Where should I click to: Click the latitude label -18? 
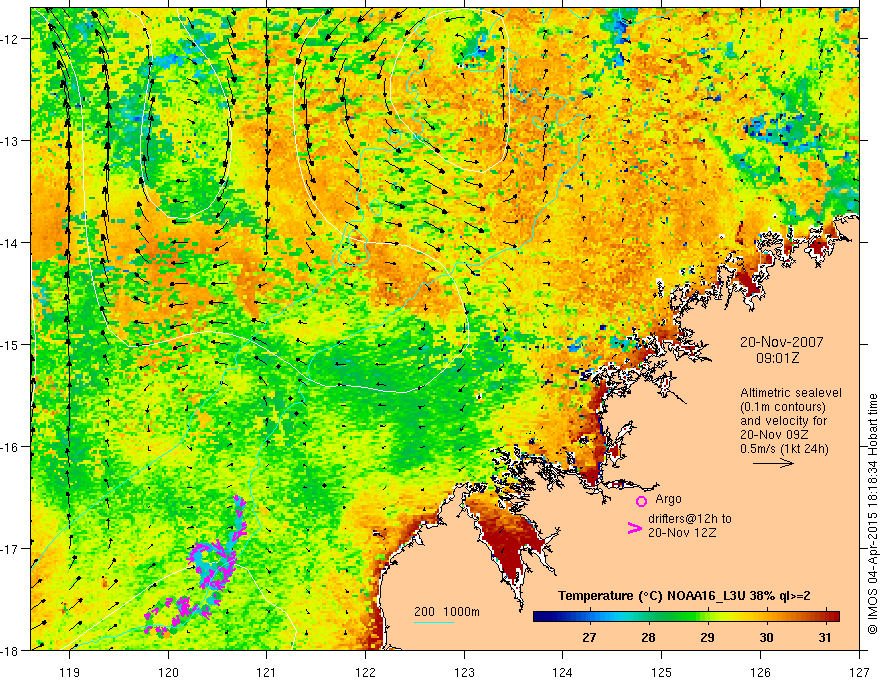click(x=10, y=651)
